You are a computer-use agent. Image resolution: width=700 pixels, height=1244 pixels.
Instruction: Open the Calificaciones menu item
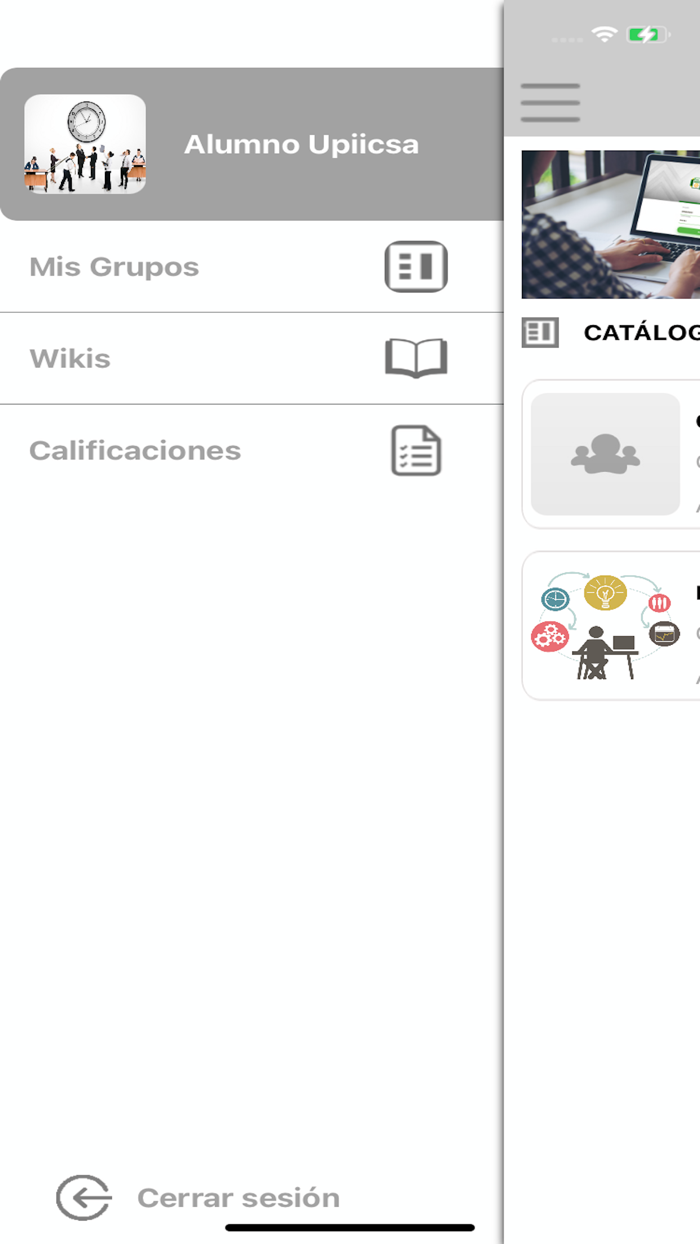click(251, 450)
